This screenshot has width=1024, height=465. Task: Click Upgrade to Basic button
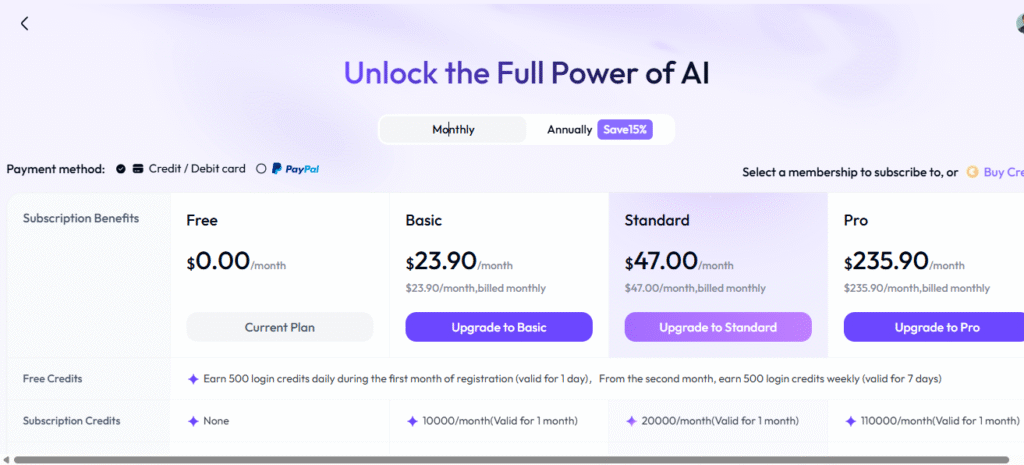coord(499,327)
